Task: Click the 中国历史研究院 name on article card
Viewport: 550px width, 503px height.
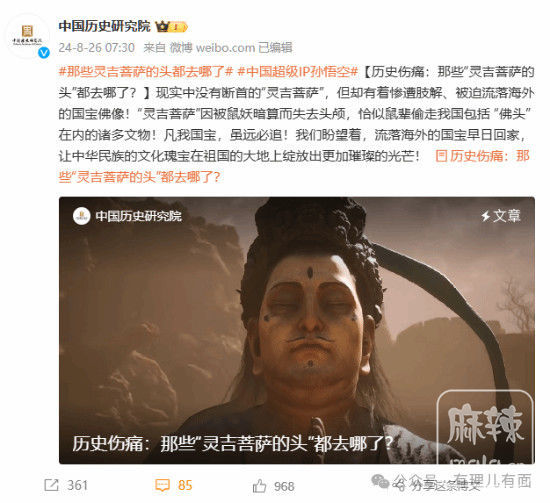Action: point(139,216)
